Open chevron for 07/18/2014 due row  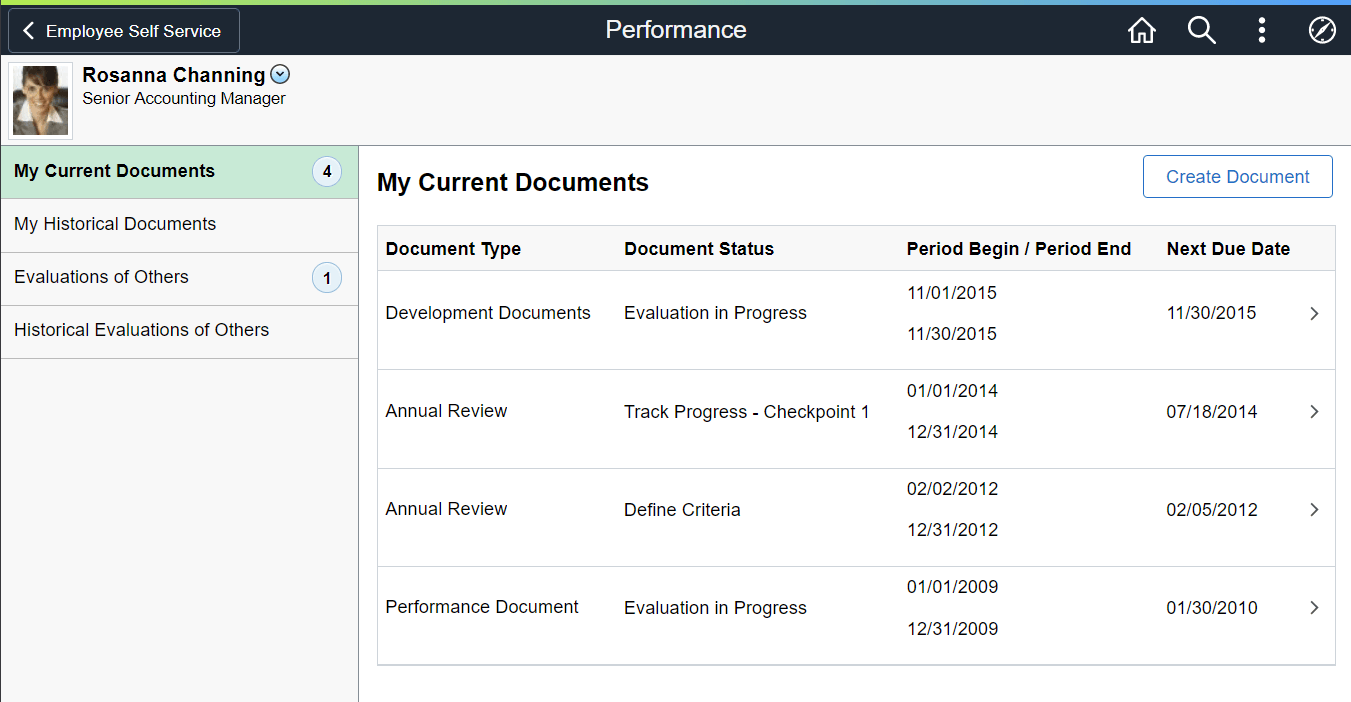[x=1314, y=412]
